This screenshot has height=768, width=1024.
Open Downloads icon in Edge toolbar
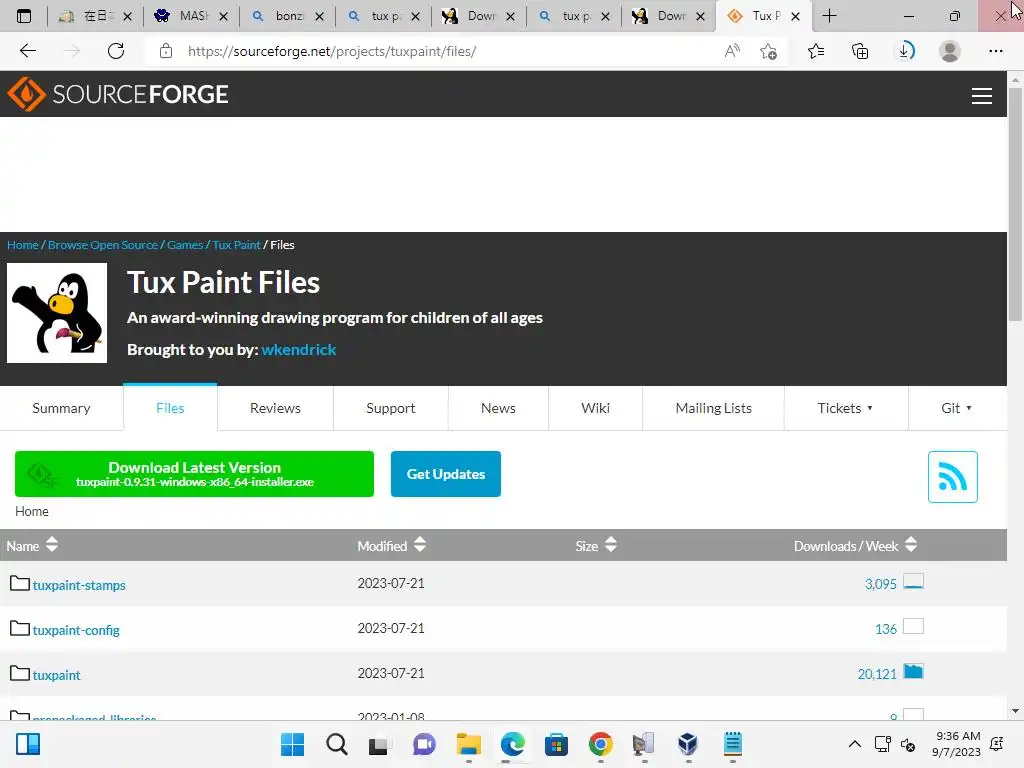(905, 51)
